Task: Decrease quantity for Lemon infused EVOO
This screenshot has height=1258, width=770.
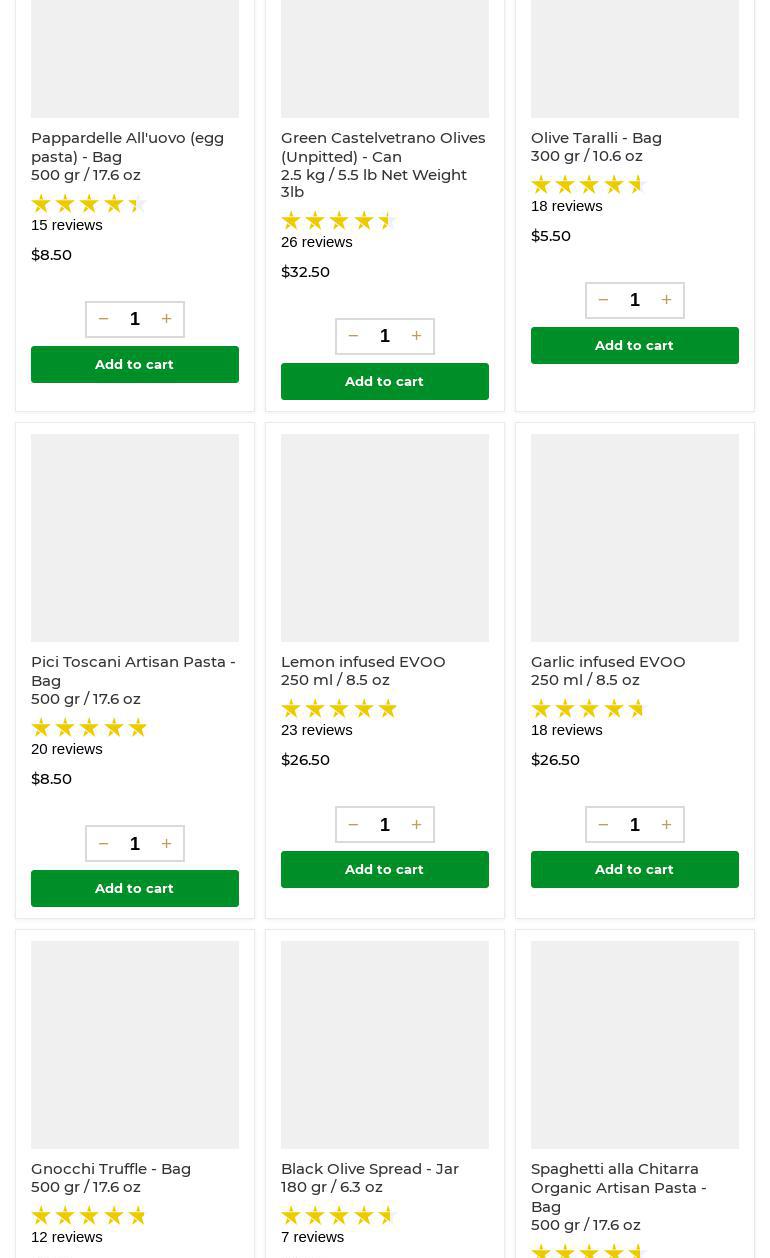Action: [353, 825]
